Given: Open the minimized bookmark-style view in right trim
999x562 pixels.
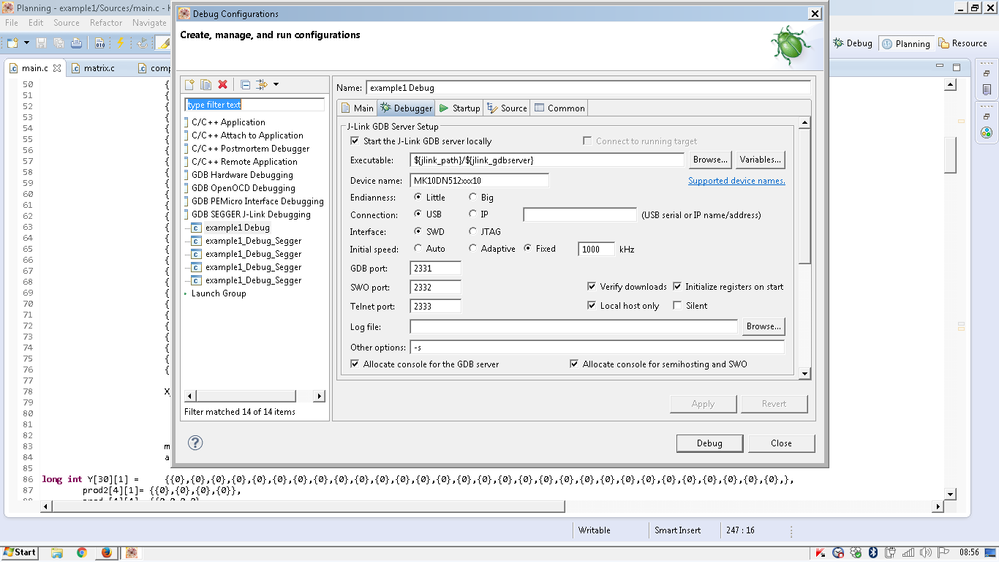Looking at the screenshot, I should 986,90.
